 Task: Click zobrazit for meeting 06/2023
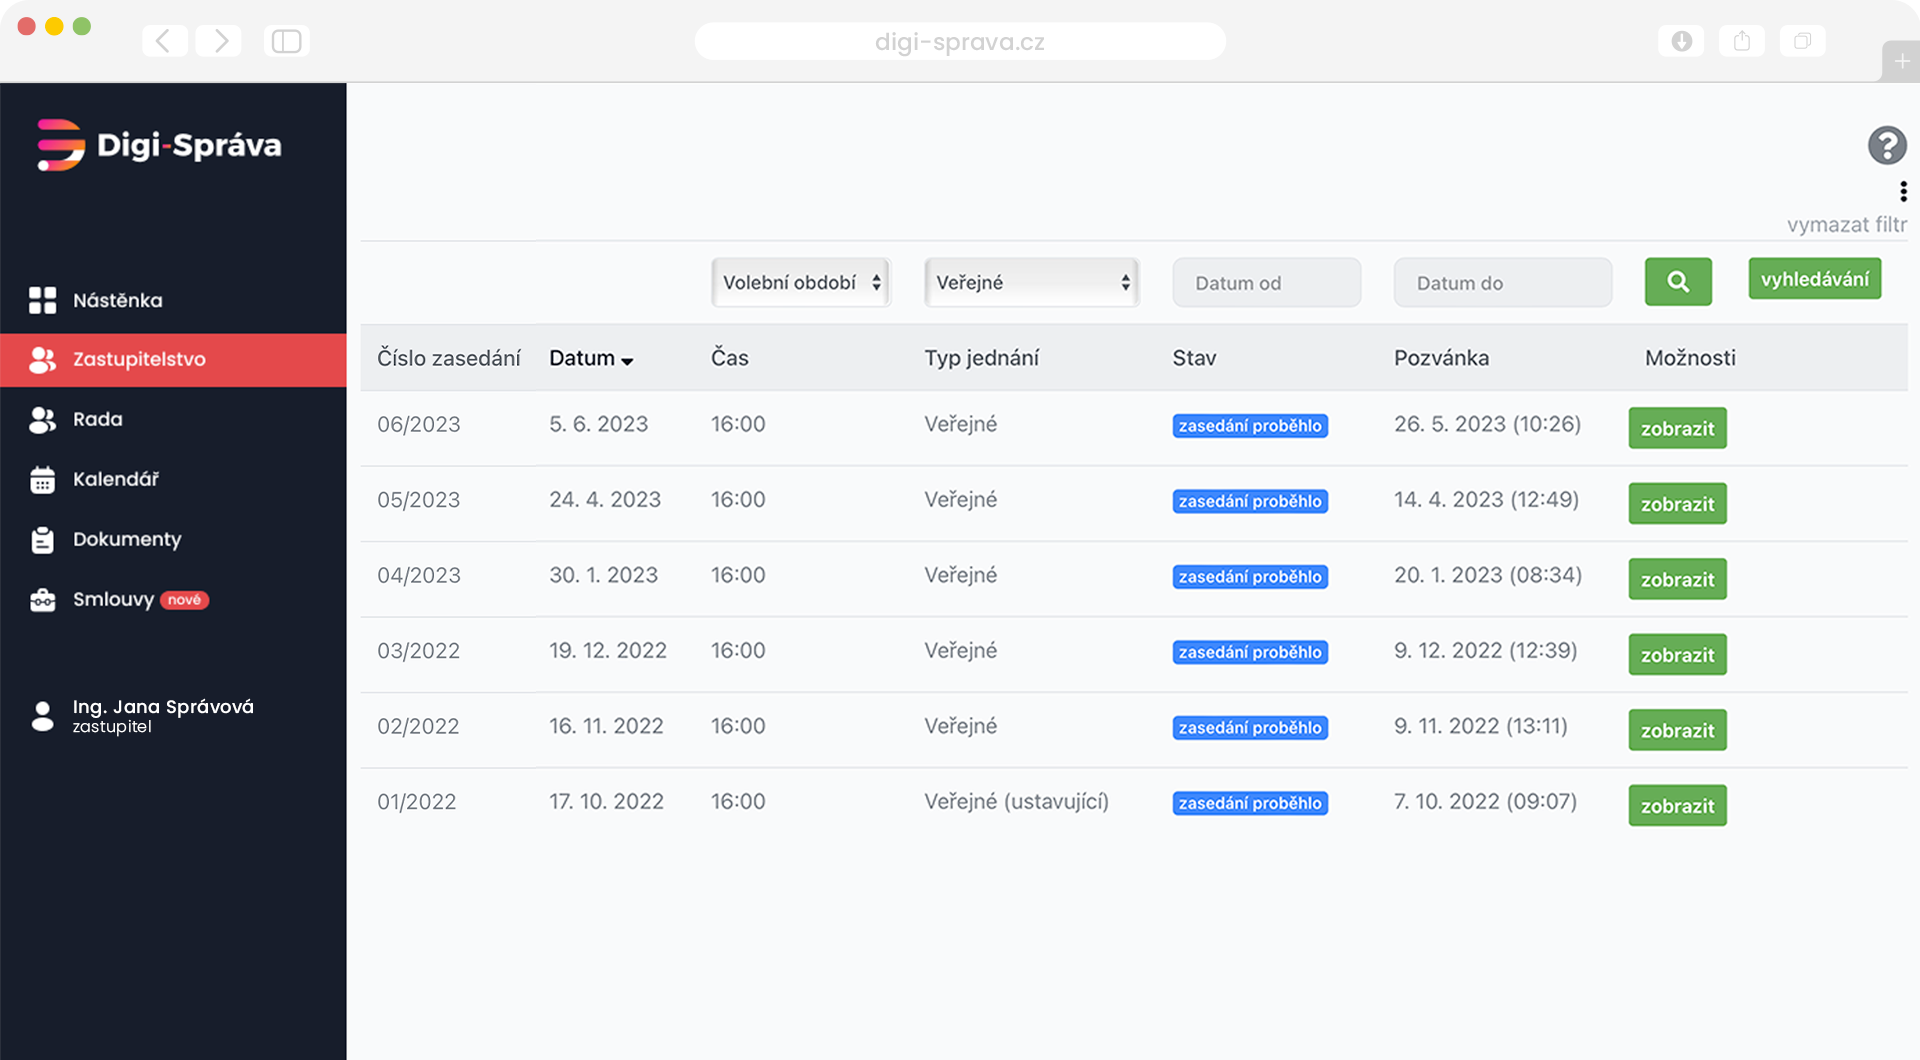pyautogui.click(x=1677, y=428)
